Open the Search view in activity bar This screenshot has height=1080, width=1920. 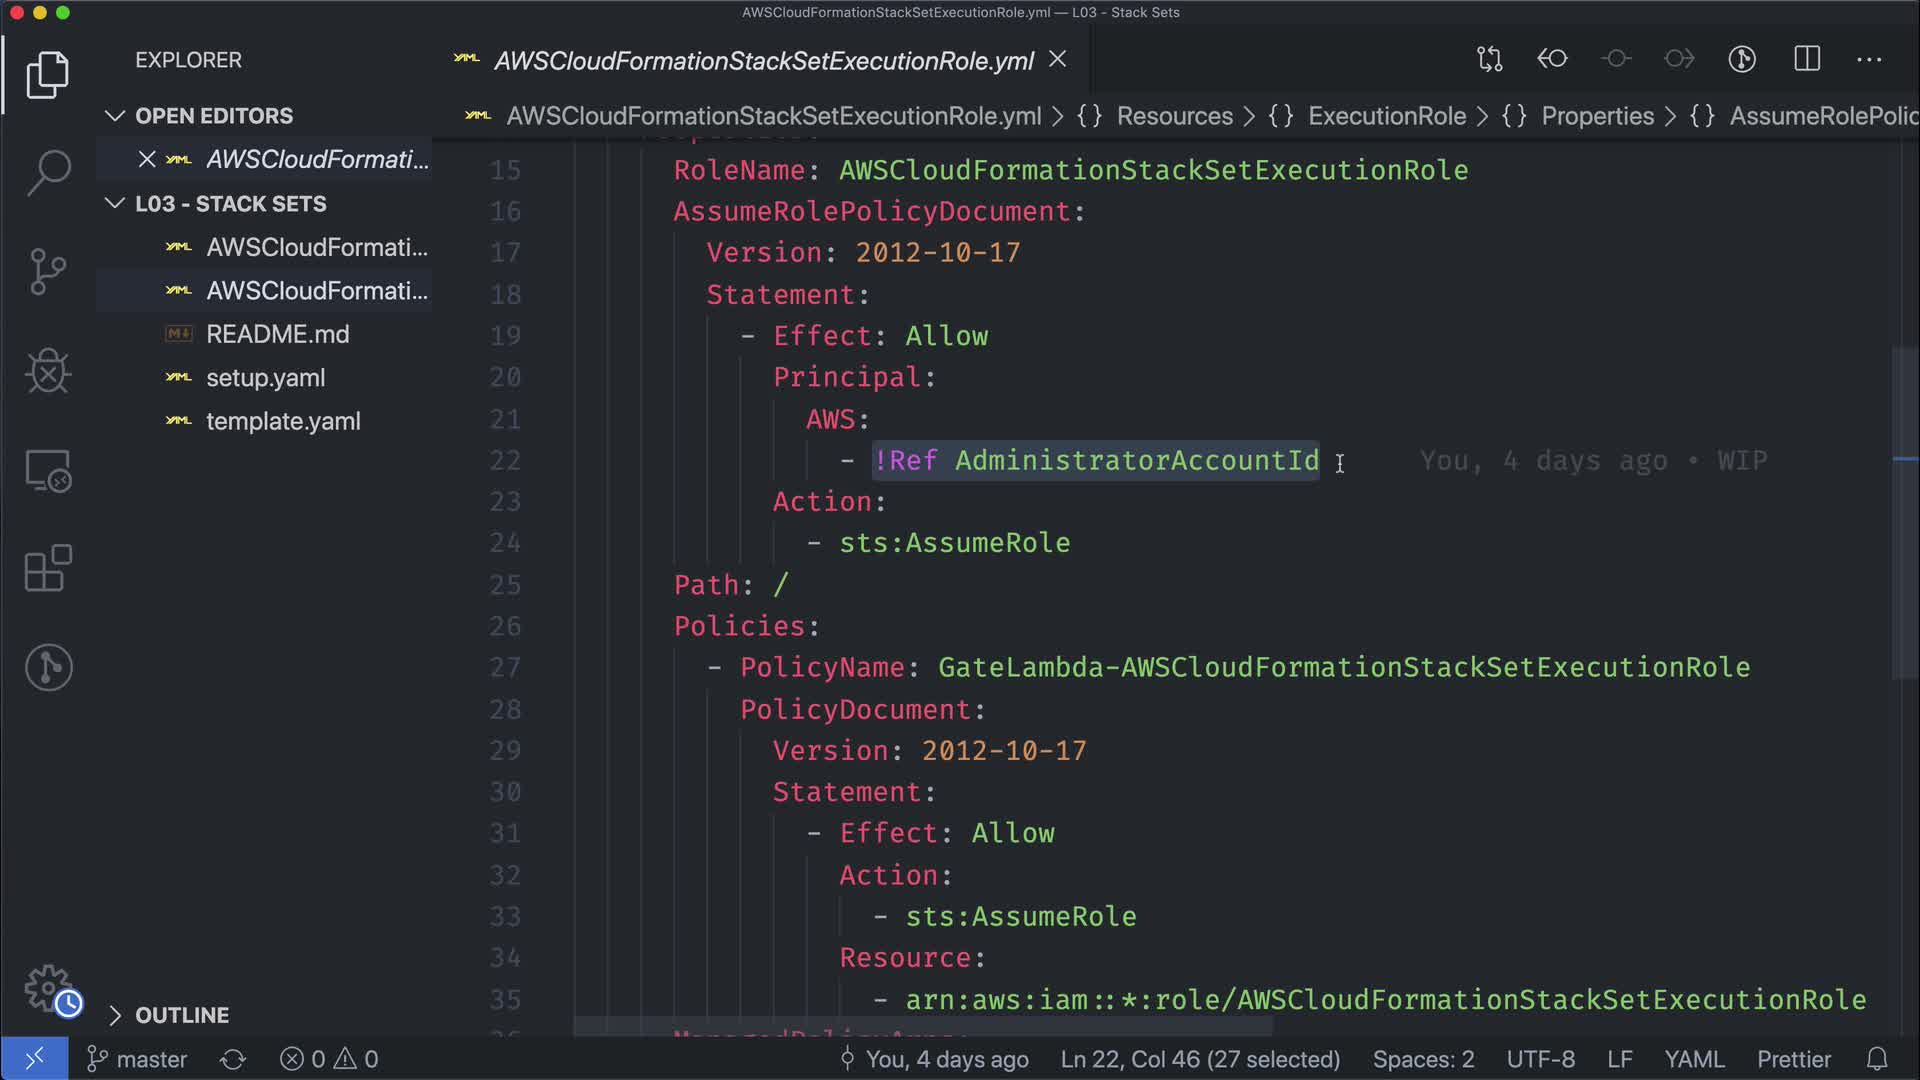[48, 172]
